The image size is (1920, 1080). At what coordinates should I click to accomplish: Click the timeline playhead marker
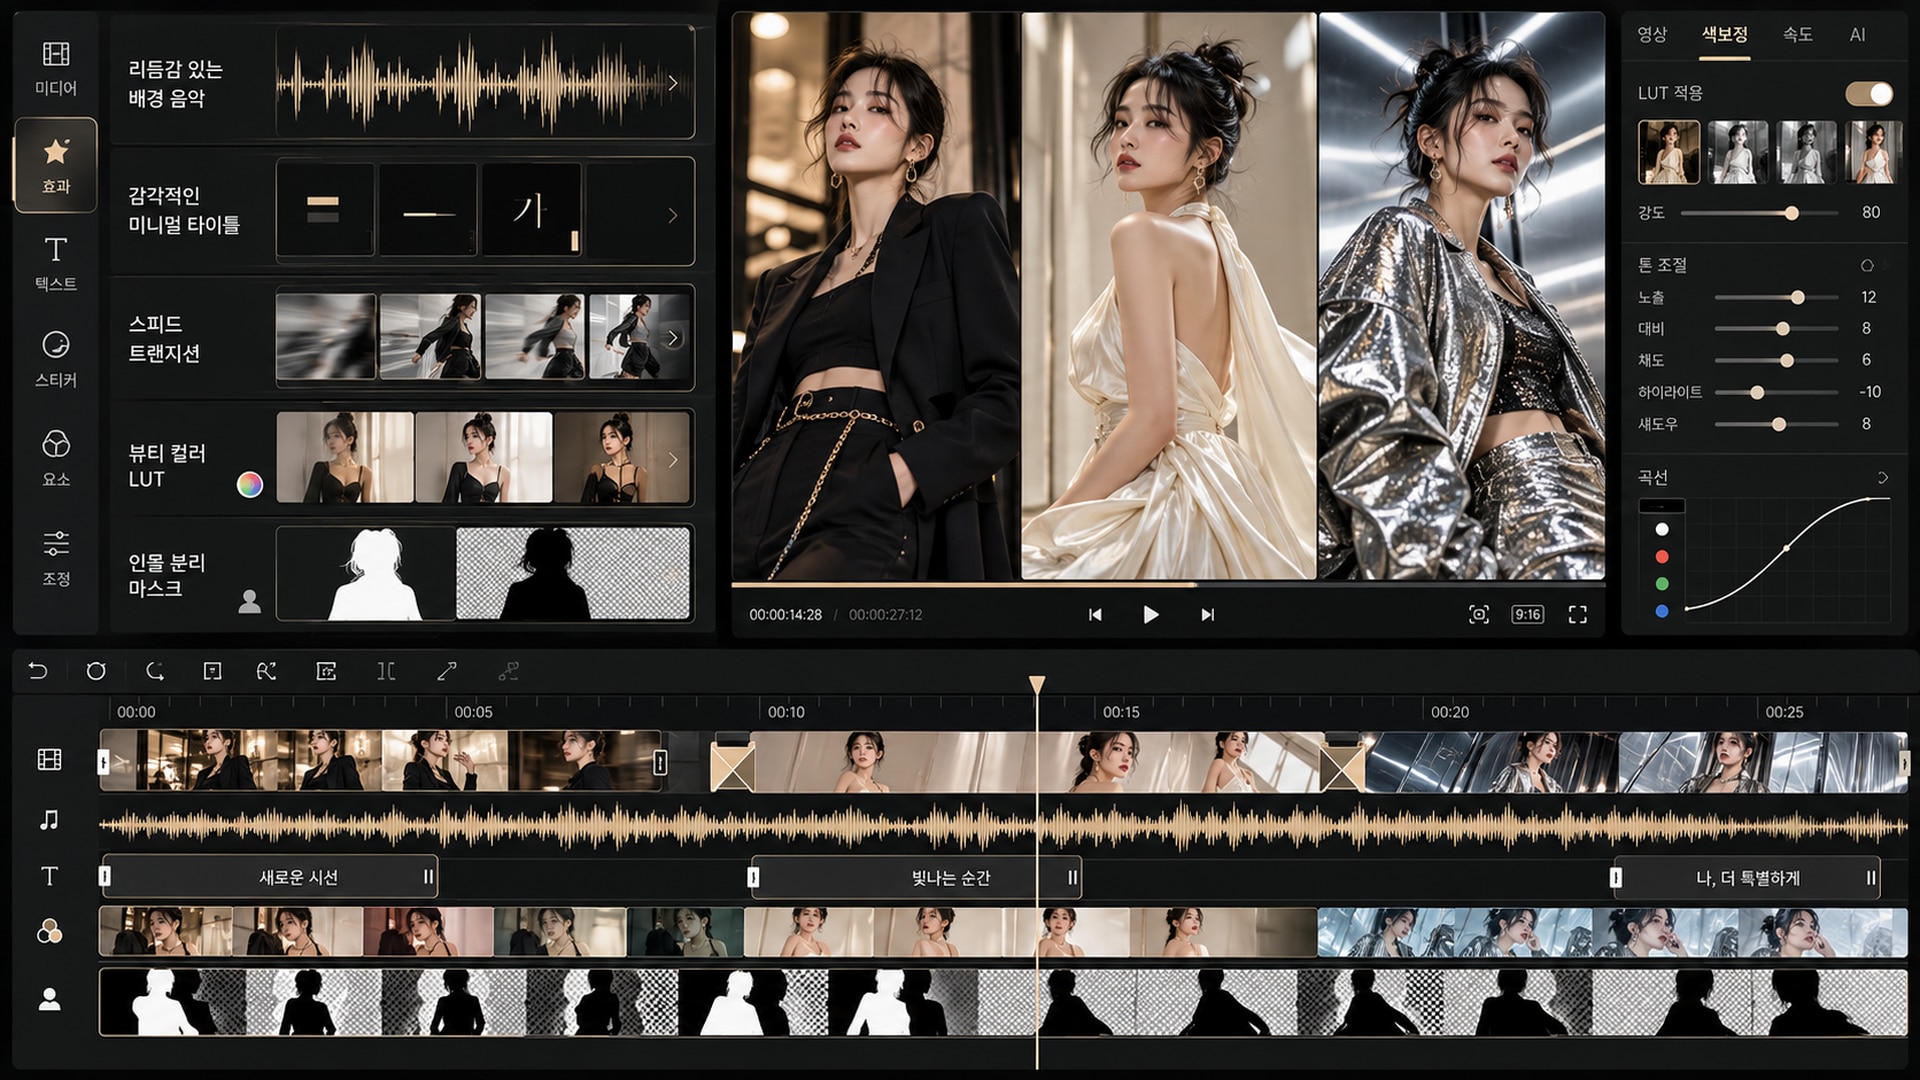[1037, 685]
